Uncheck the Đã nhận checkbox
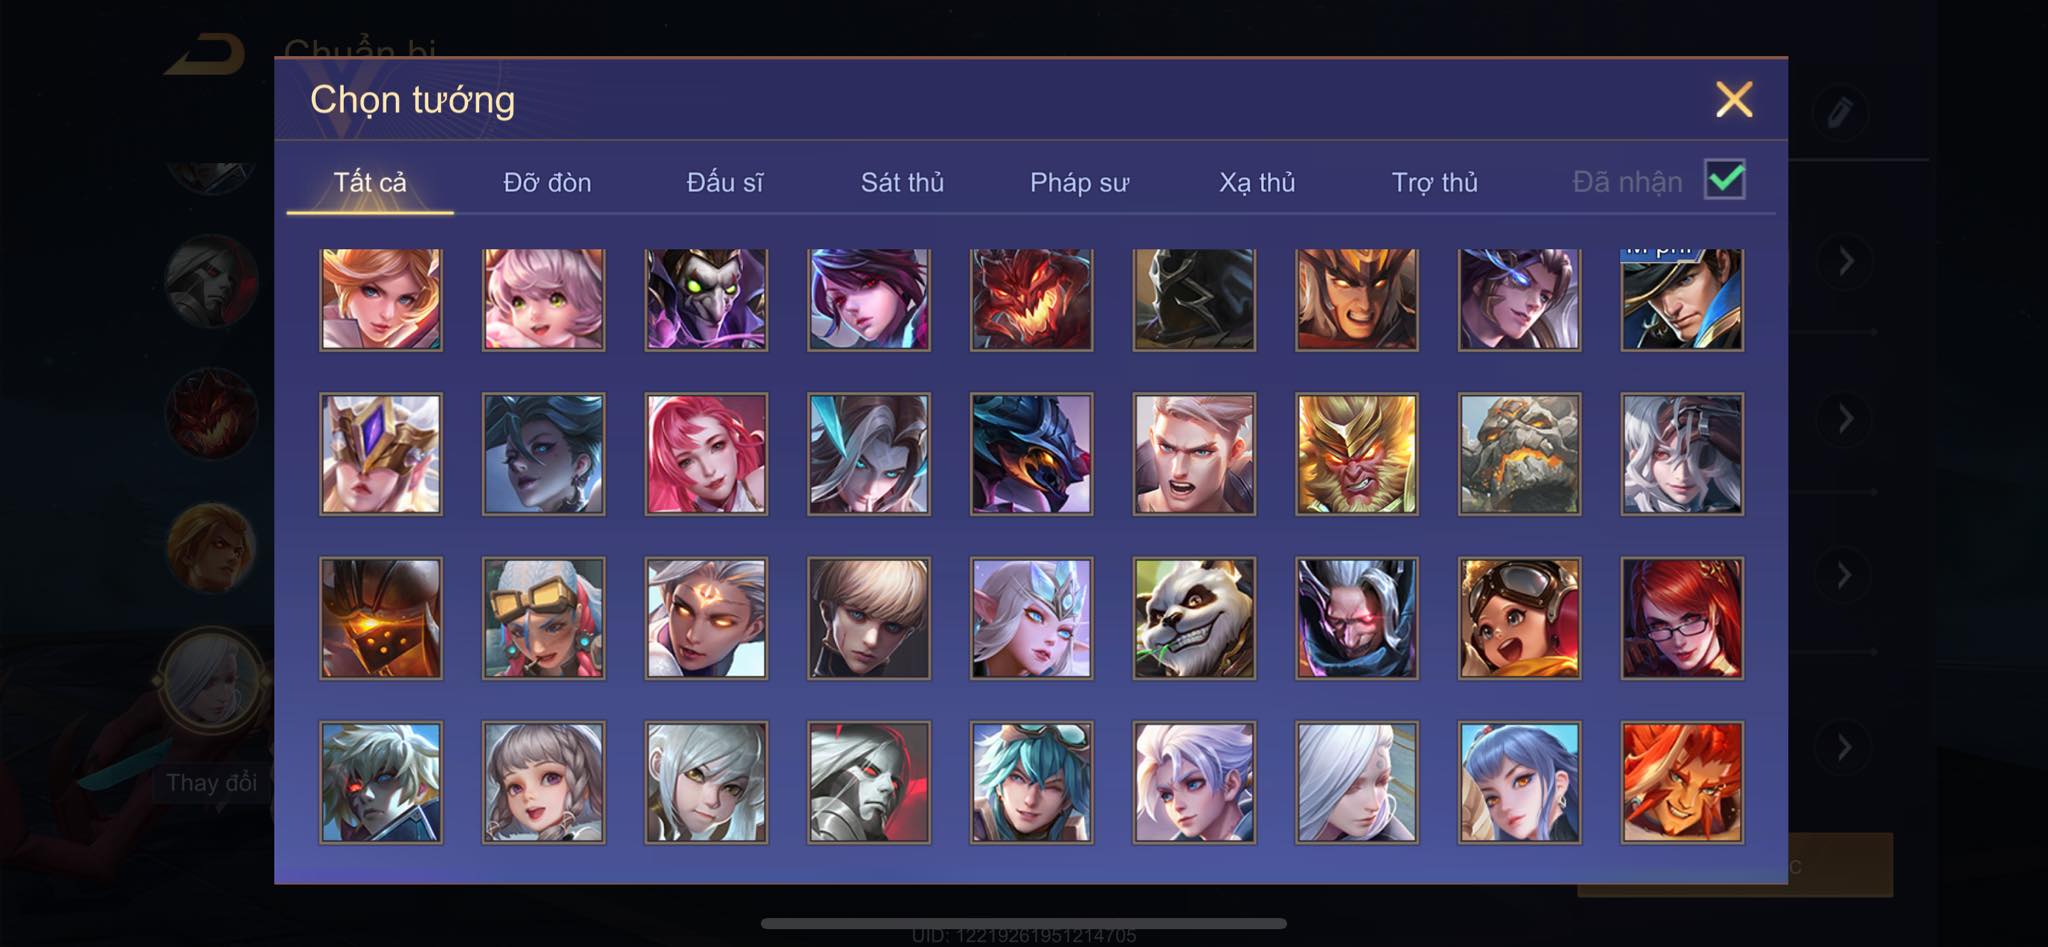This screenshot has height=947, width=2048. [x=1725, y=180]
